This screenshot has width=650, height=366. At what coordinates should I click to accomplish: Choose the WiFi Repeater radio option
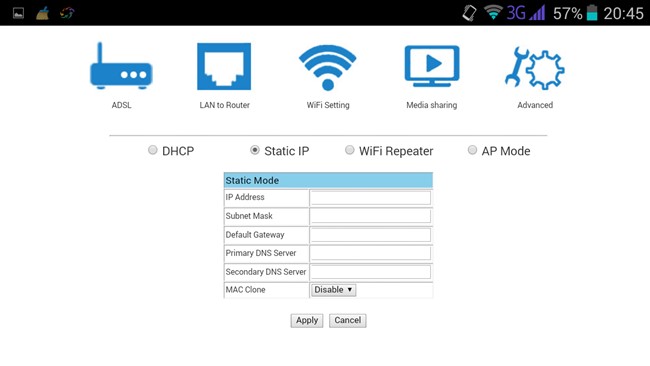(349, 150)
